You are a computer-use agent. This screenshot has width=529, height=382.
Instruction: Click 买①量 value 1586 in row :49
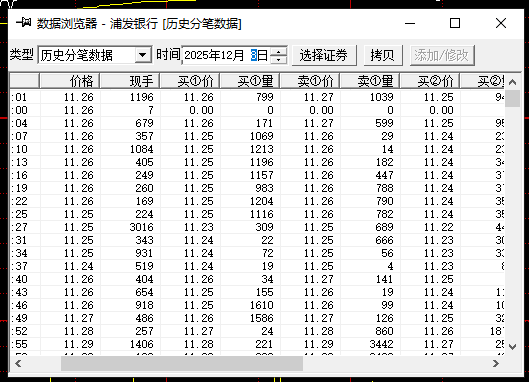point(261,318)
